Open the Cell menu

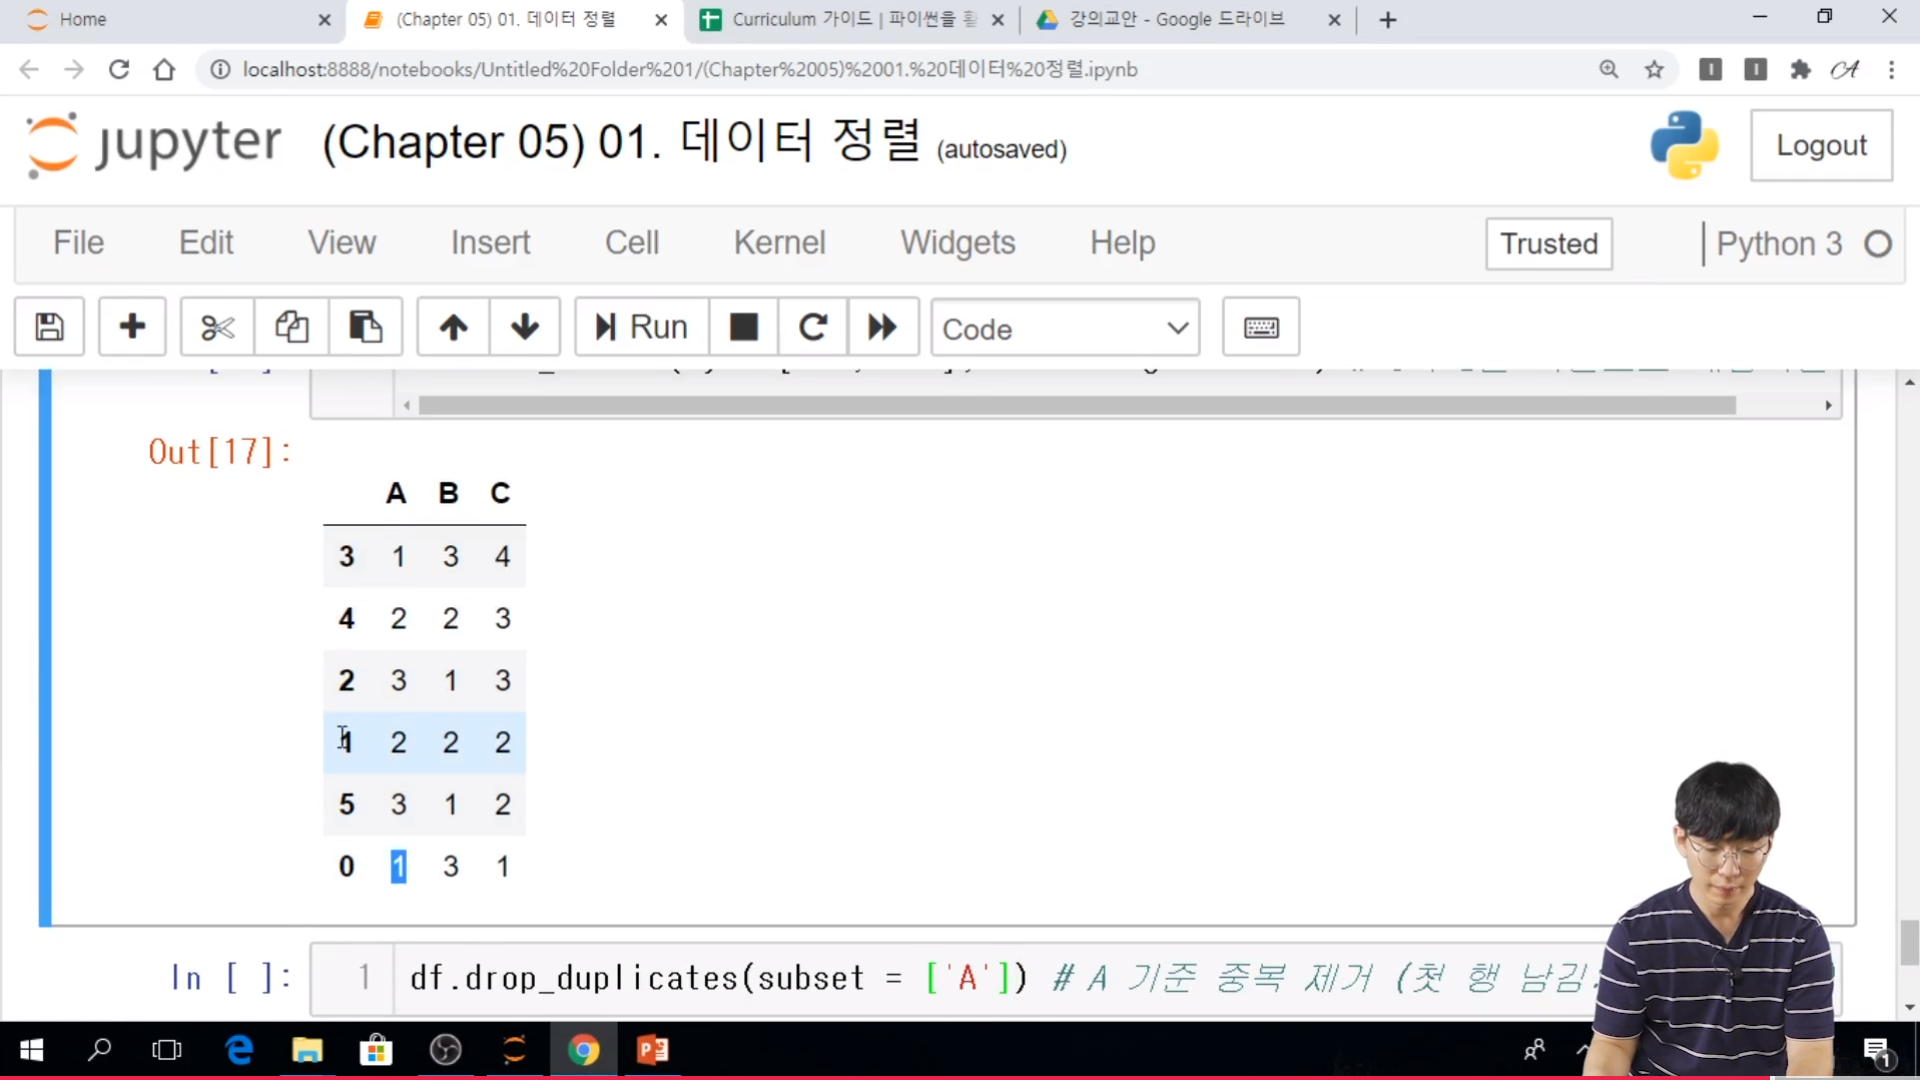631,242
